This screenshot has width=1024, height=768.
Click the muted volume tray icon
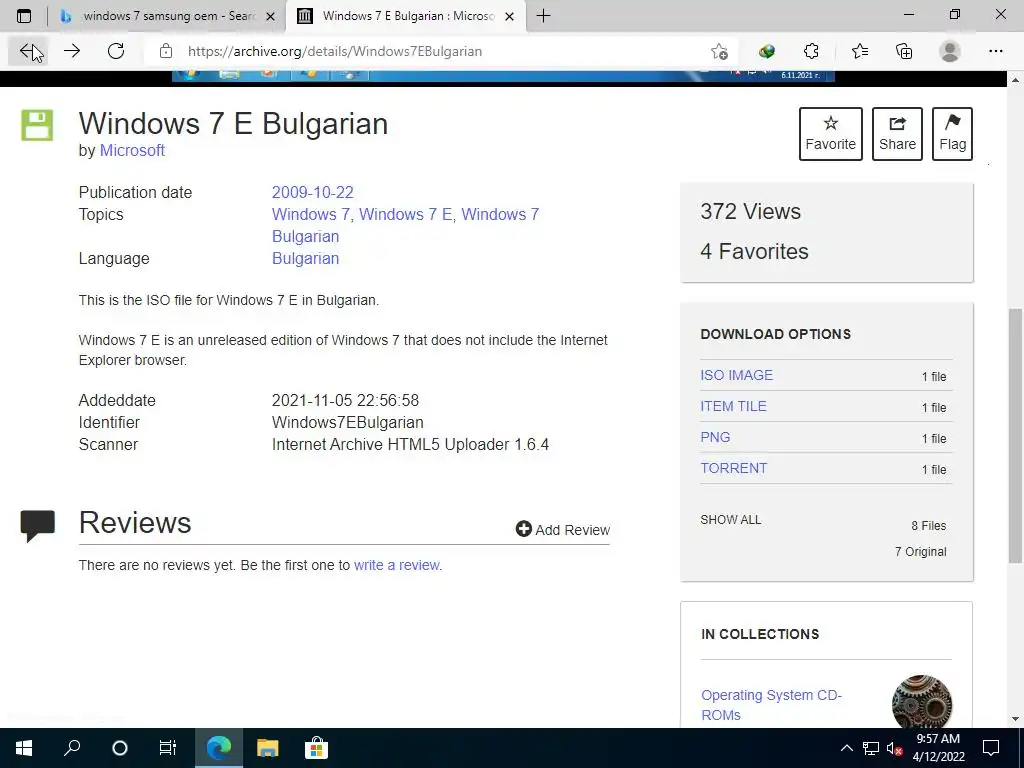point(895,748)
